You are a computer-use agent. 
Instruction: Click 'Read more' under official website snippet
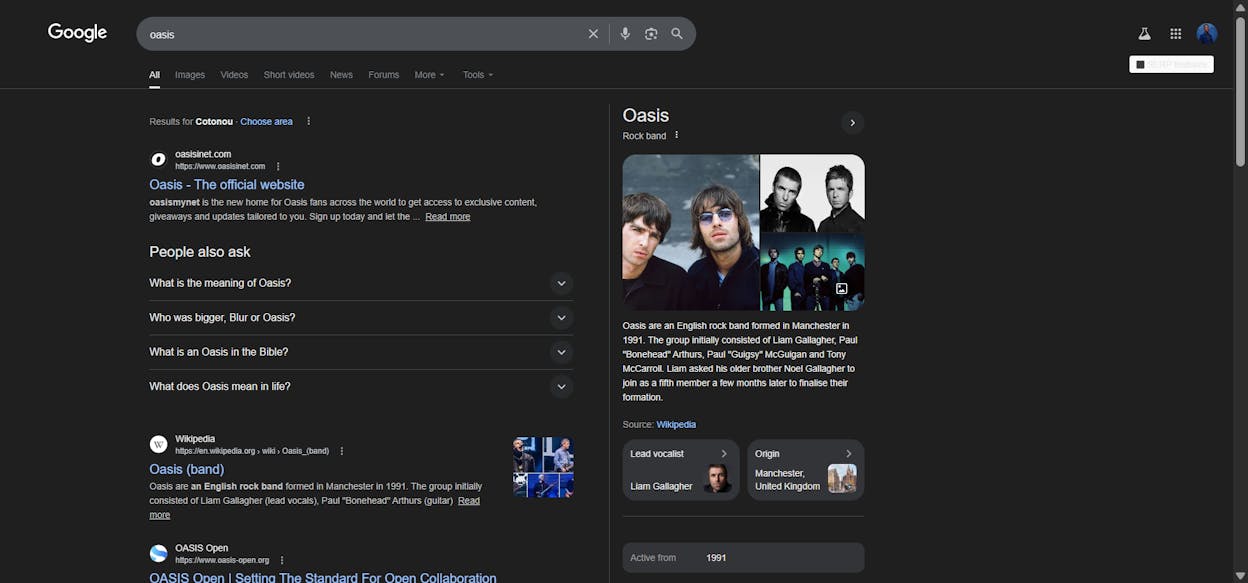(x=447, y=217)
